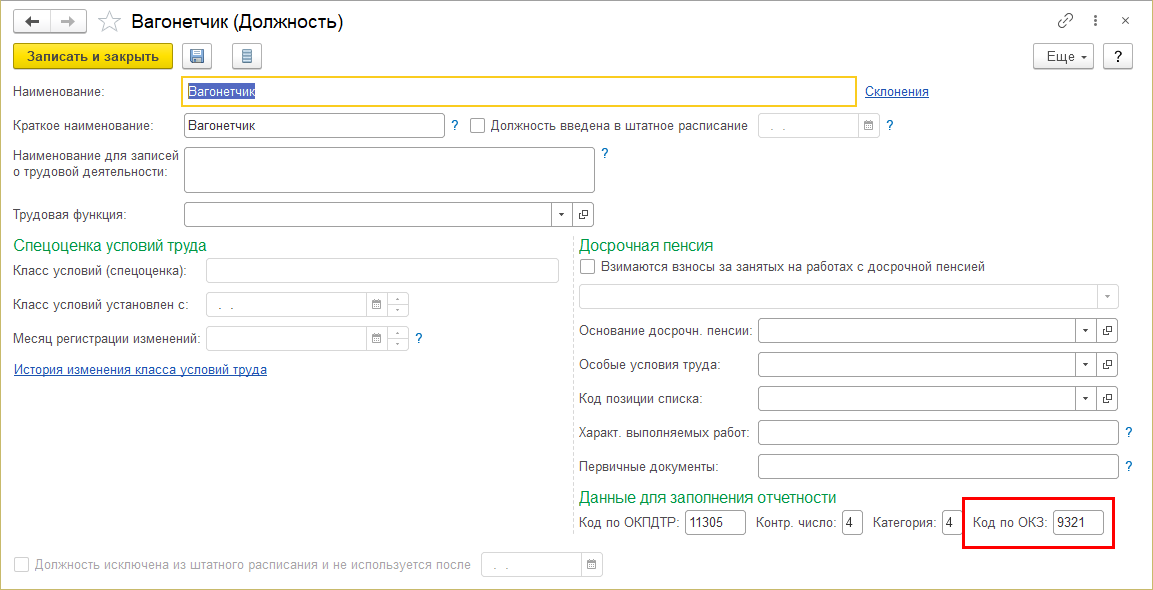
Task: Click the Код по ОКЗ field
Action: click(1078, 523)
